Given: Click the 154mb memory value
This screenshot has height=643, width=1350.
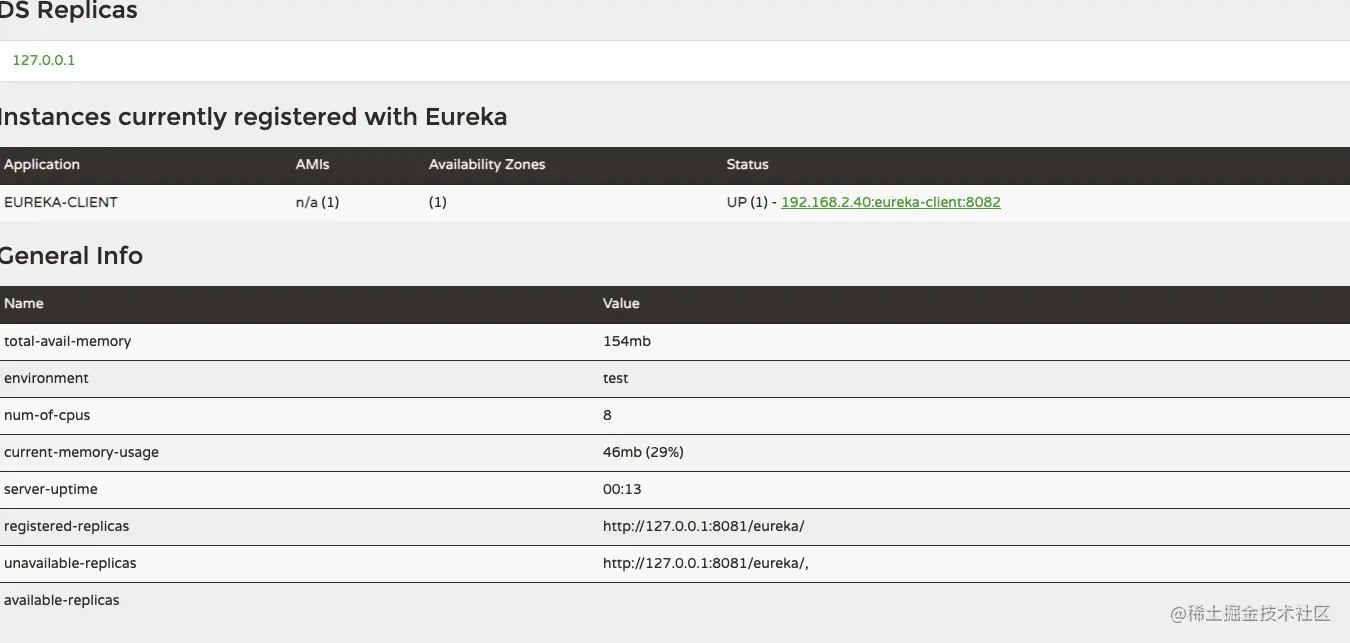Looking at the screenshot, I should (x=627, y=342).
